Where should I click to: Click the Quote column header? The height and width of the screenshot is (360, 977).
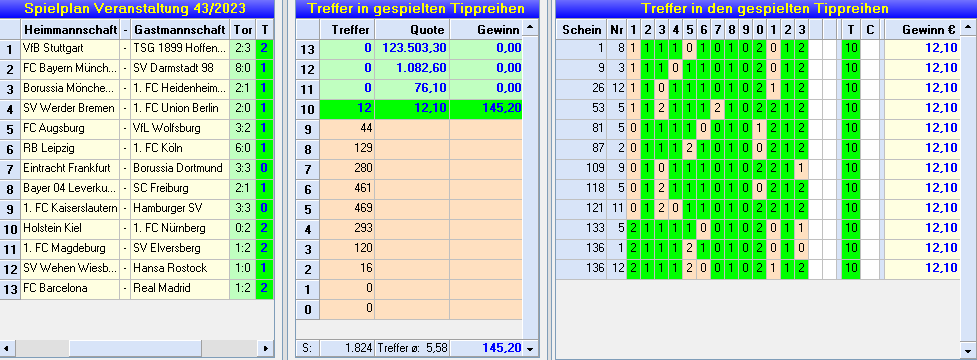pos(412,29)
